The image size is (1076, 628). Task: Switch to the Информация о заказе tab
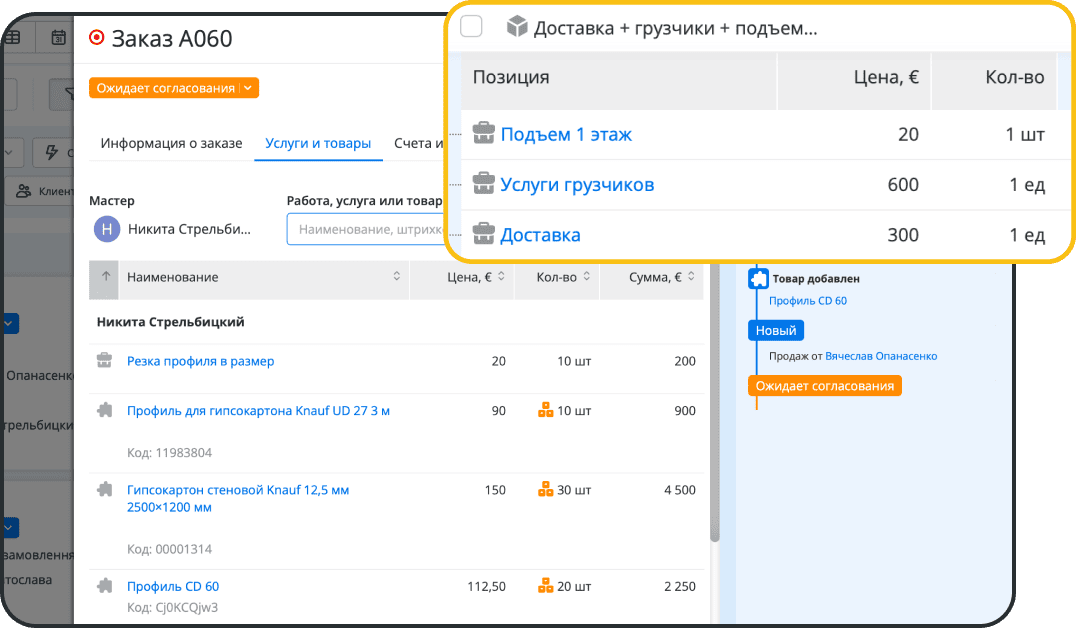pyautogui.click(x=172, y=142)
